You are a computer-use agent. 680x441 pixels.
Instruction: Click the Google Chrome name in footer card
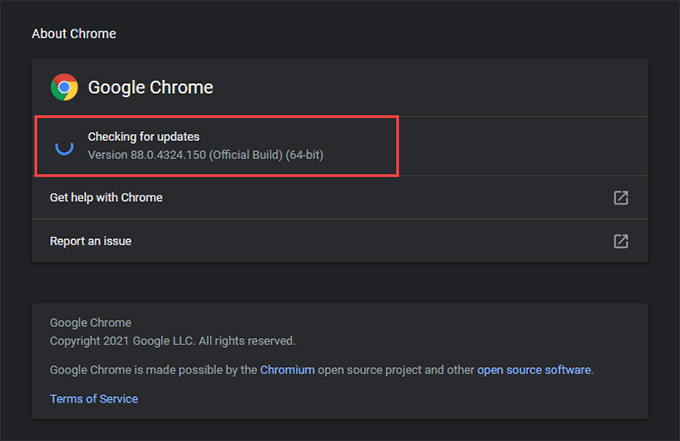(90, 323)
